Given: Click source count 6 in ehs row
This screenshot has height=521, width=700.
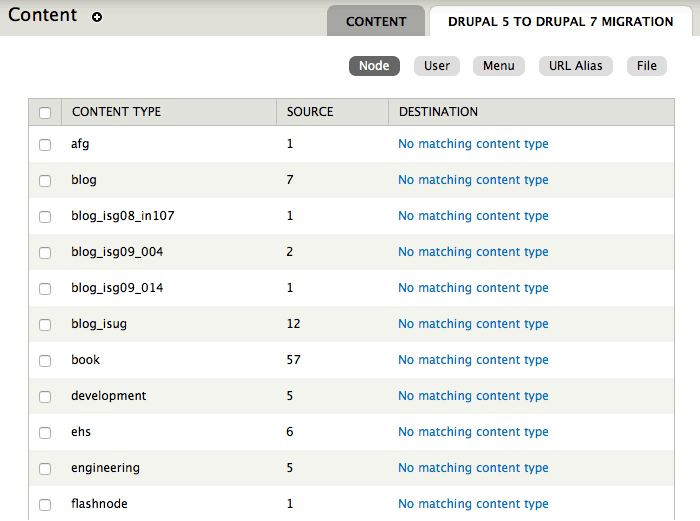Looking at the screenshot, I should coord(290,432).
